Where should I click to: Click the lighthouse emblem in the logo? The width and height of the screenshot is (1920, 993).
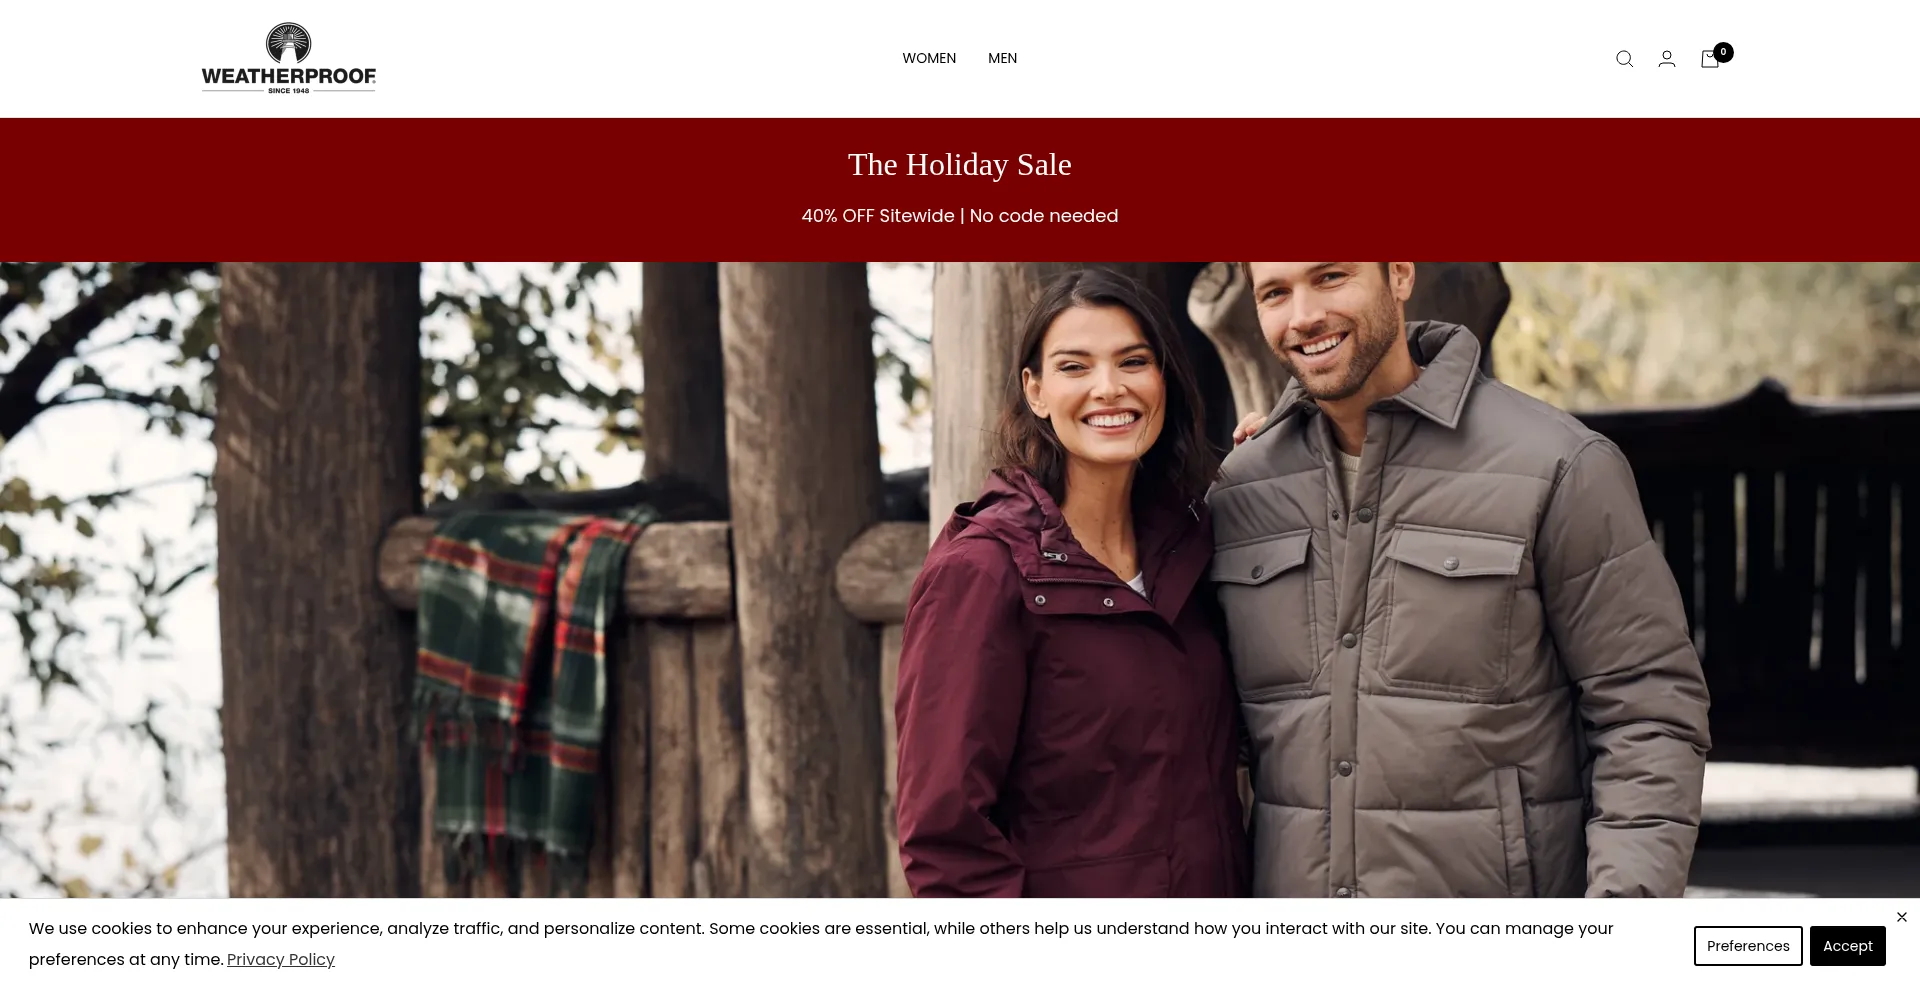(288, 43)
